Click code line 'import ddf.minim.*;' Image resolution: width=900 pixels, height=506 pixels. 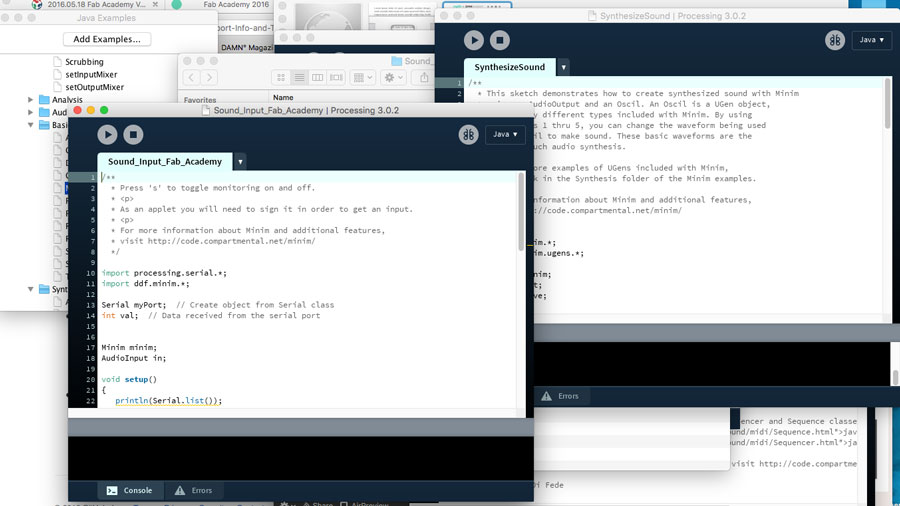(145, 284)
